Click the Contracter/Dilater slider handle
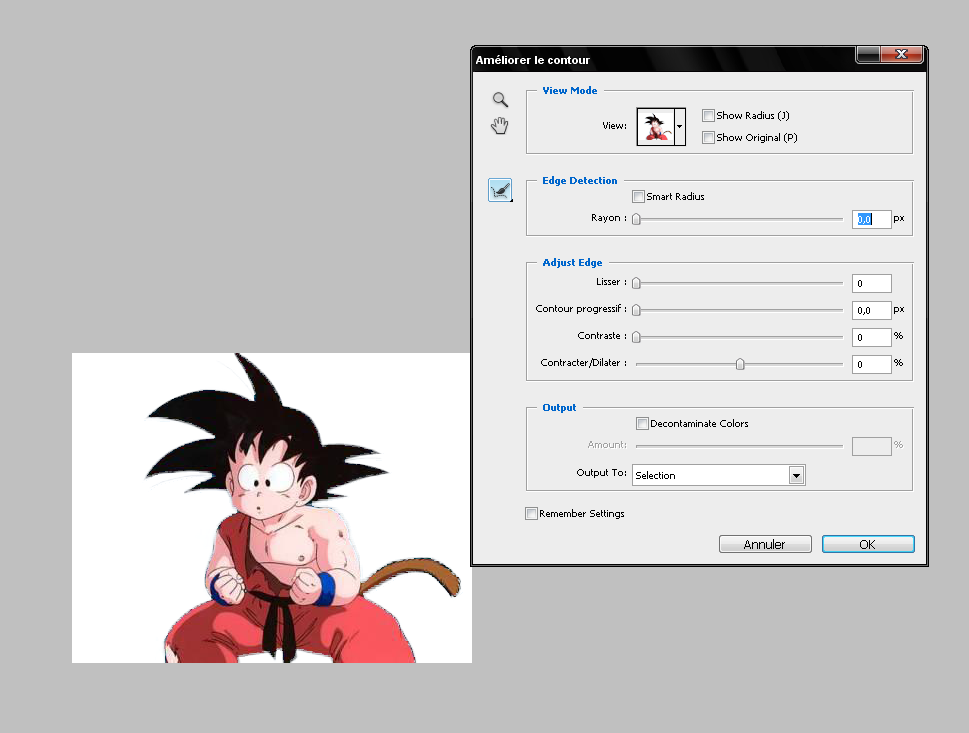The height and width of the screenshot is (733, 969). click(740, 364)
